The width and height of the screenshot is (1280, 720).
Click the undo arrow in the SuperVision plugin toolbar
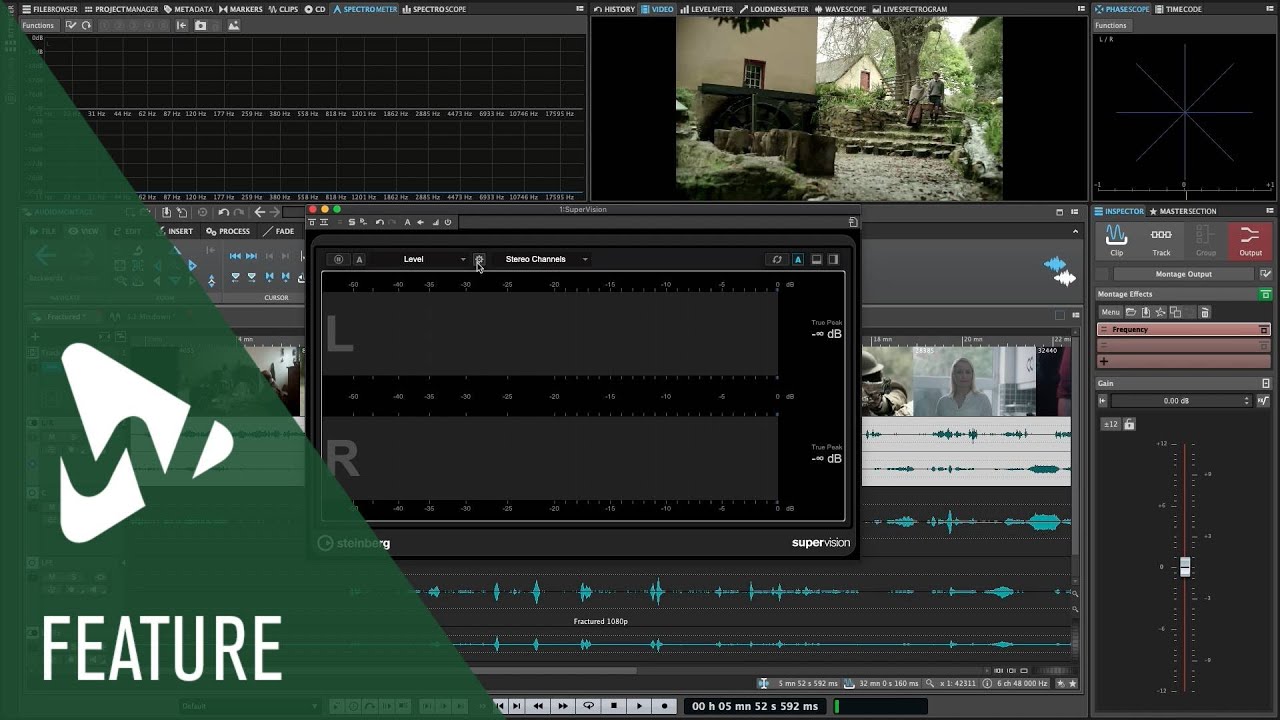[x=379, y=222]
